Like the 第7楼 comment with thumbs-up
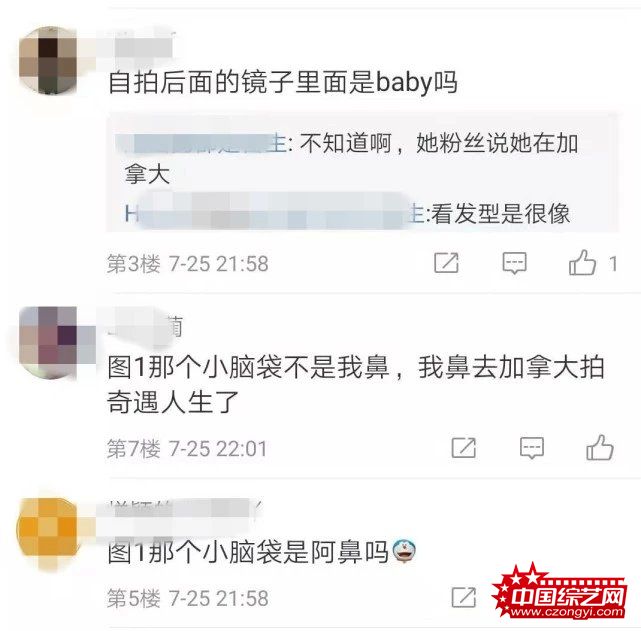 [x=600, y=447]
